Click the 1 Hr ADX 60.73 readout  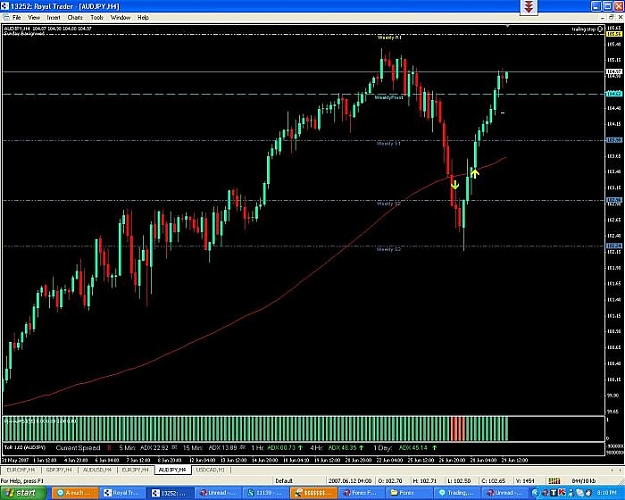click(277, 448)
